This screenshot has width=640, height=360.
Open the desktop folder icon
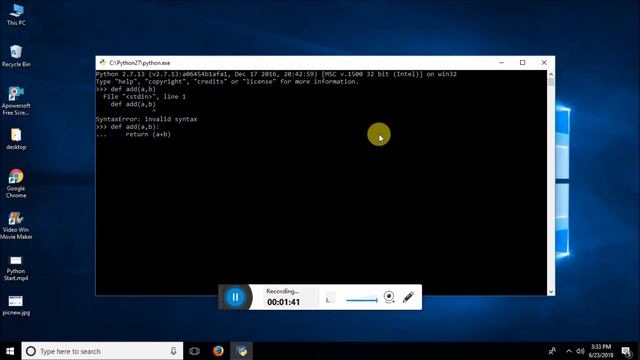pos(16,139)
